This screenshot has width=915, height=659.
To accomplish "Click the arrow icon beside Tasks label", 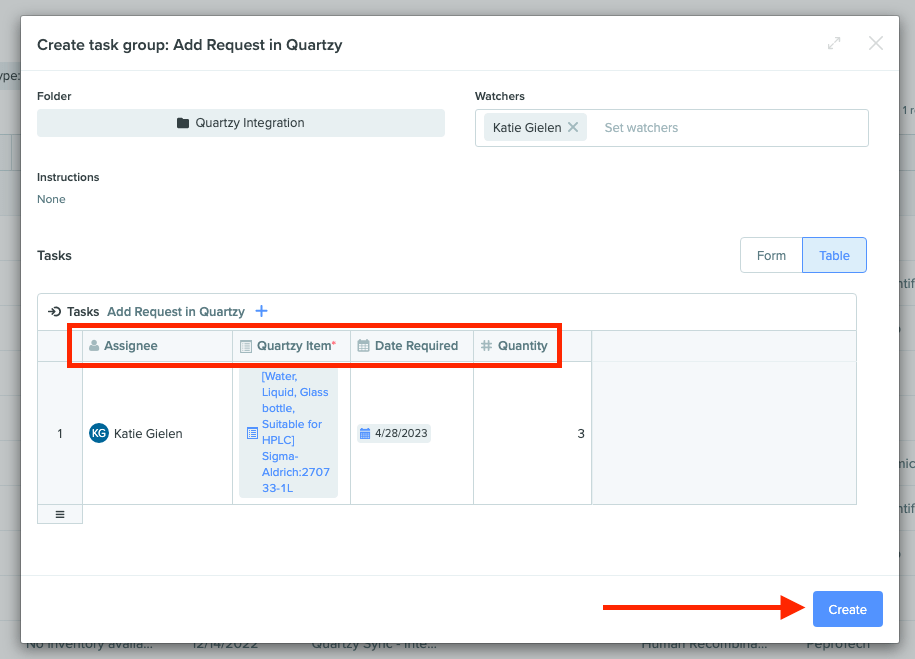I will tap(54, 311).
